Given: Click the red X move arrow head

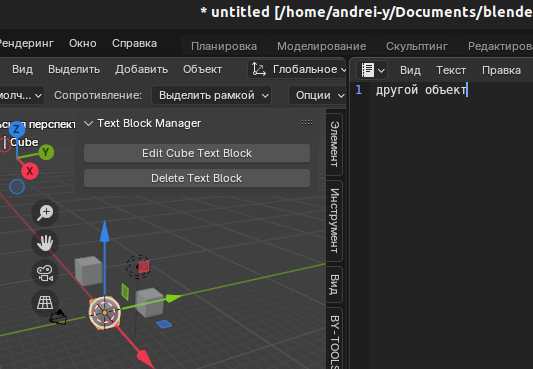Looking at the screenshot, I should pyautogui.click(x=146, y=359).
